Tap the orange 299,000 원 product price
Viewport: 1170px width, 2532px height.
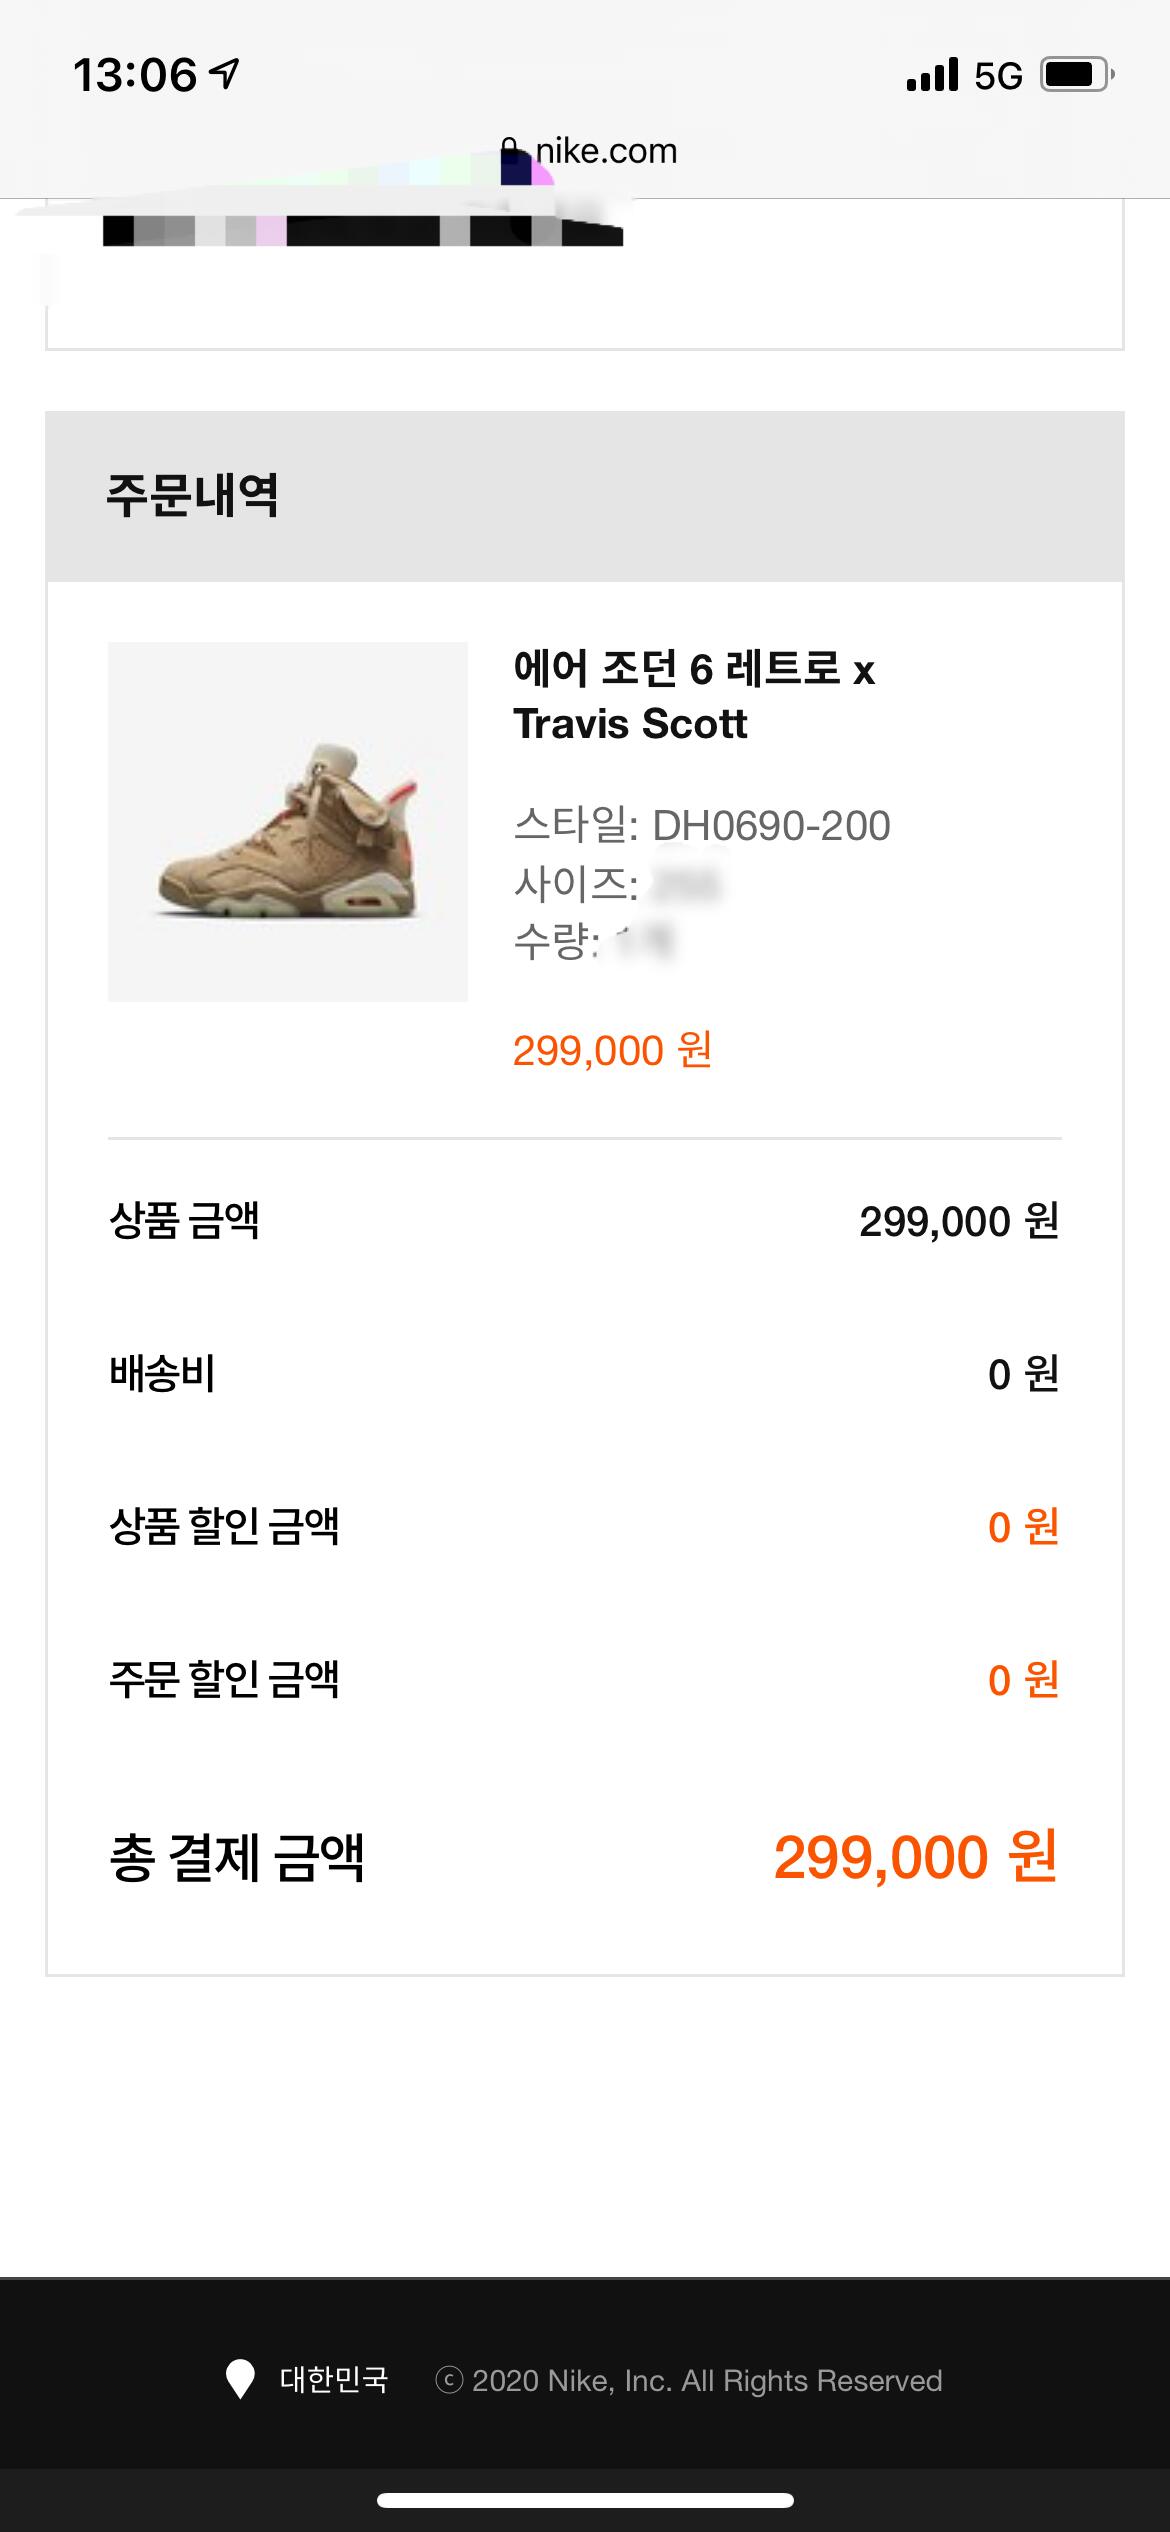pos(612,1050)
